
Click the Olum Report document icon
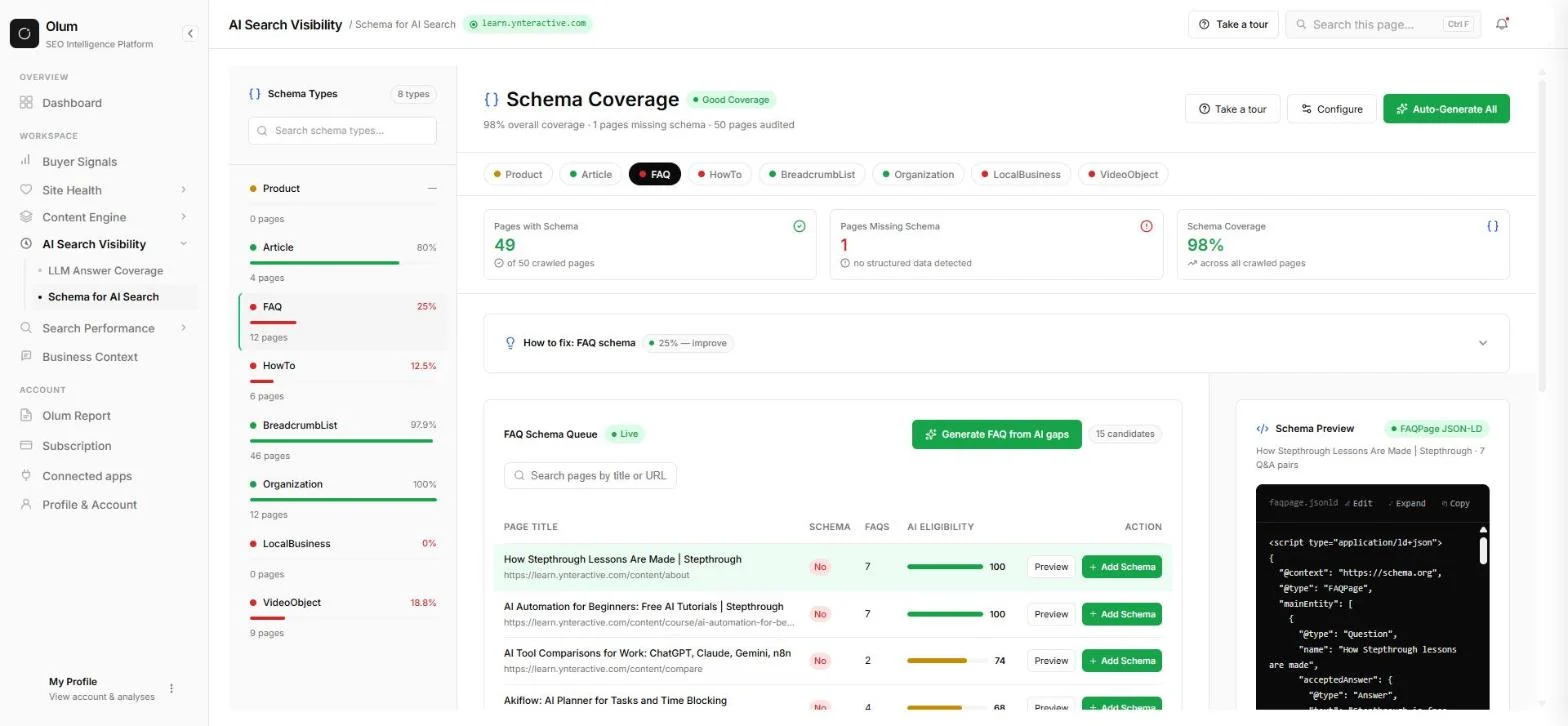(26, 416)
